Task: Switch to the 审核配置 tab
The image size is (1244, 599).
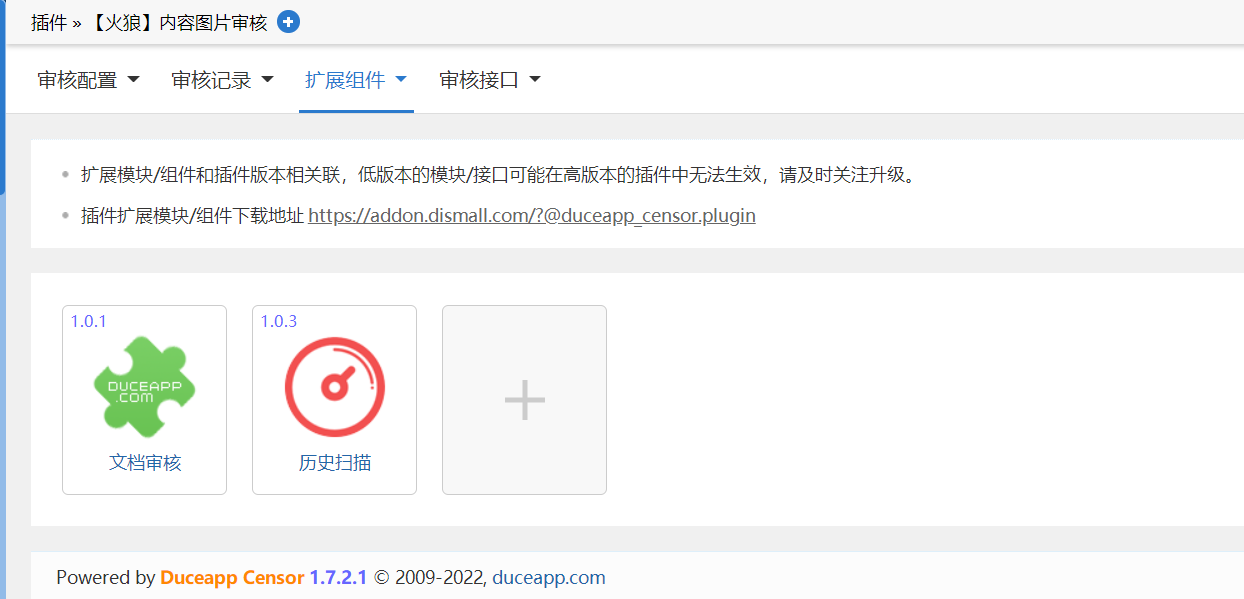Action: [x=78, y=79]
